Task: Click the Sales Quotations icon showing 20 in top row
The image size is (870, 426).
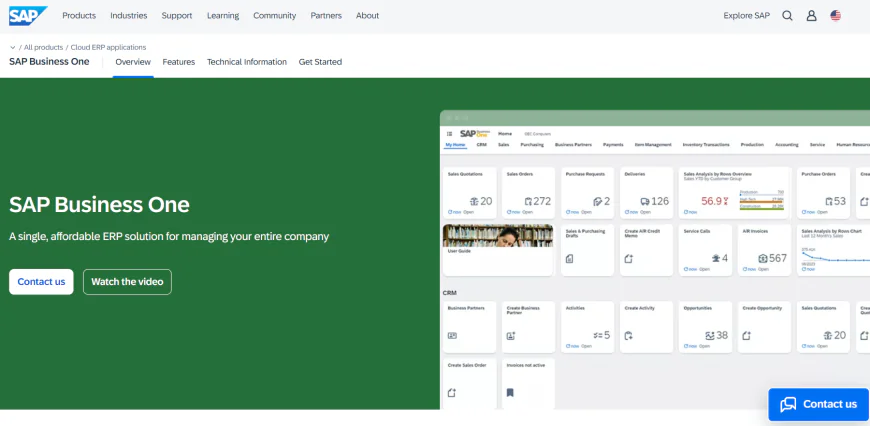Action: point(474,201)
